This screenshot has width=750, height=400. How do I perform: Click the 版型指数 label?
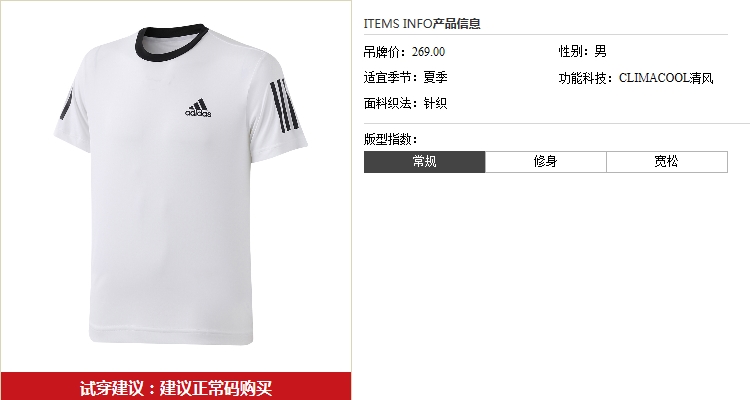click(390, 139)
